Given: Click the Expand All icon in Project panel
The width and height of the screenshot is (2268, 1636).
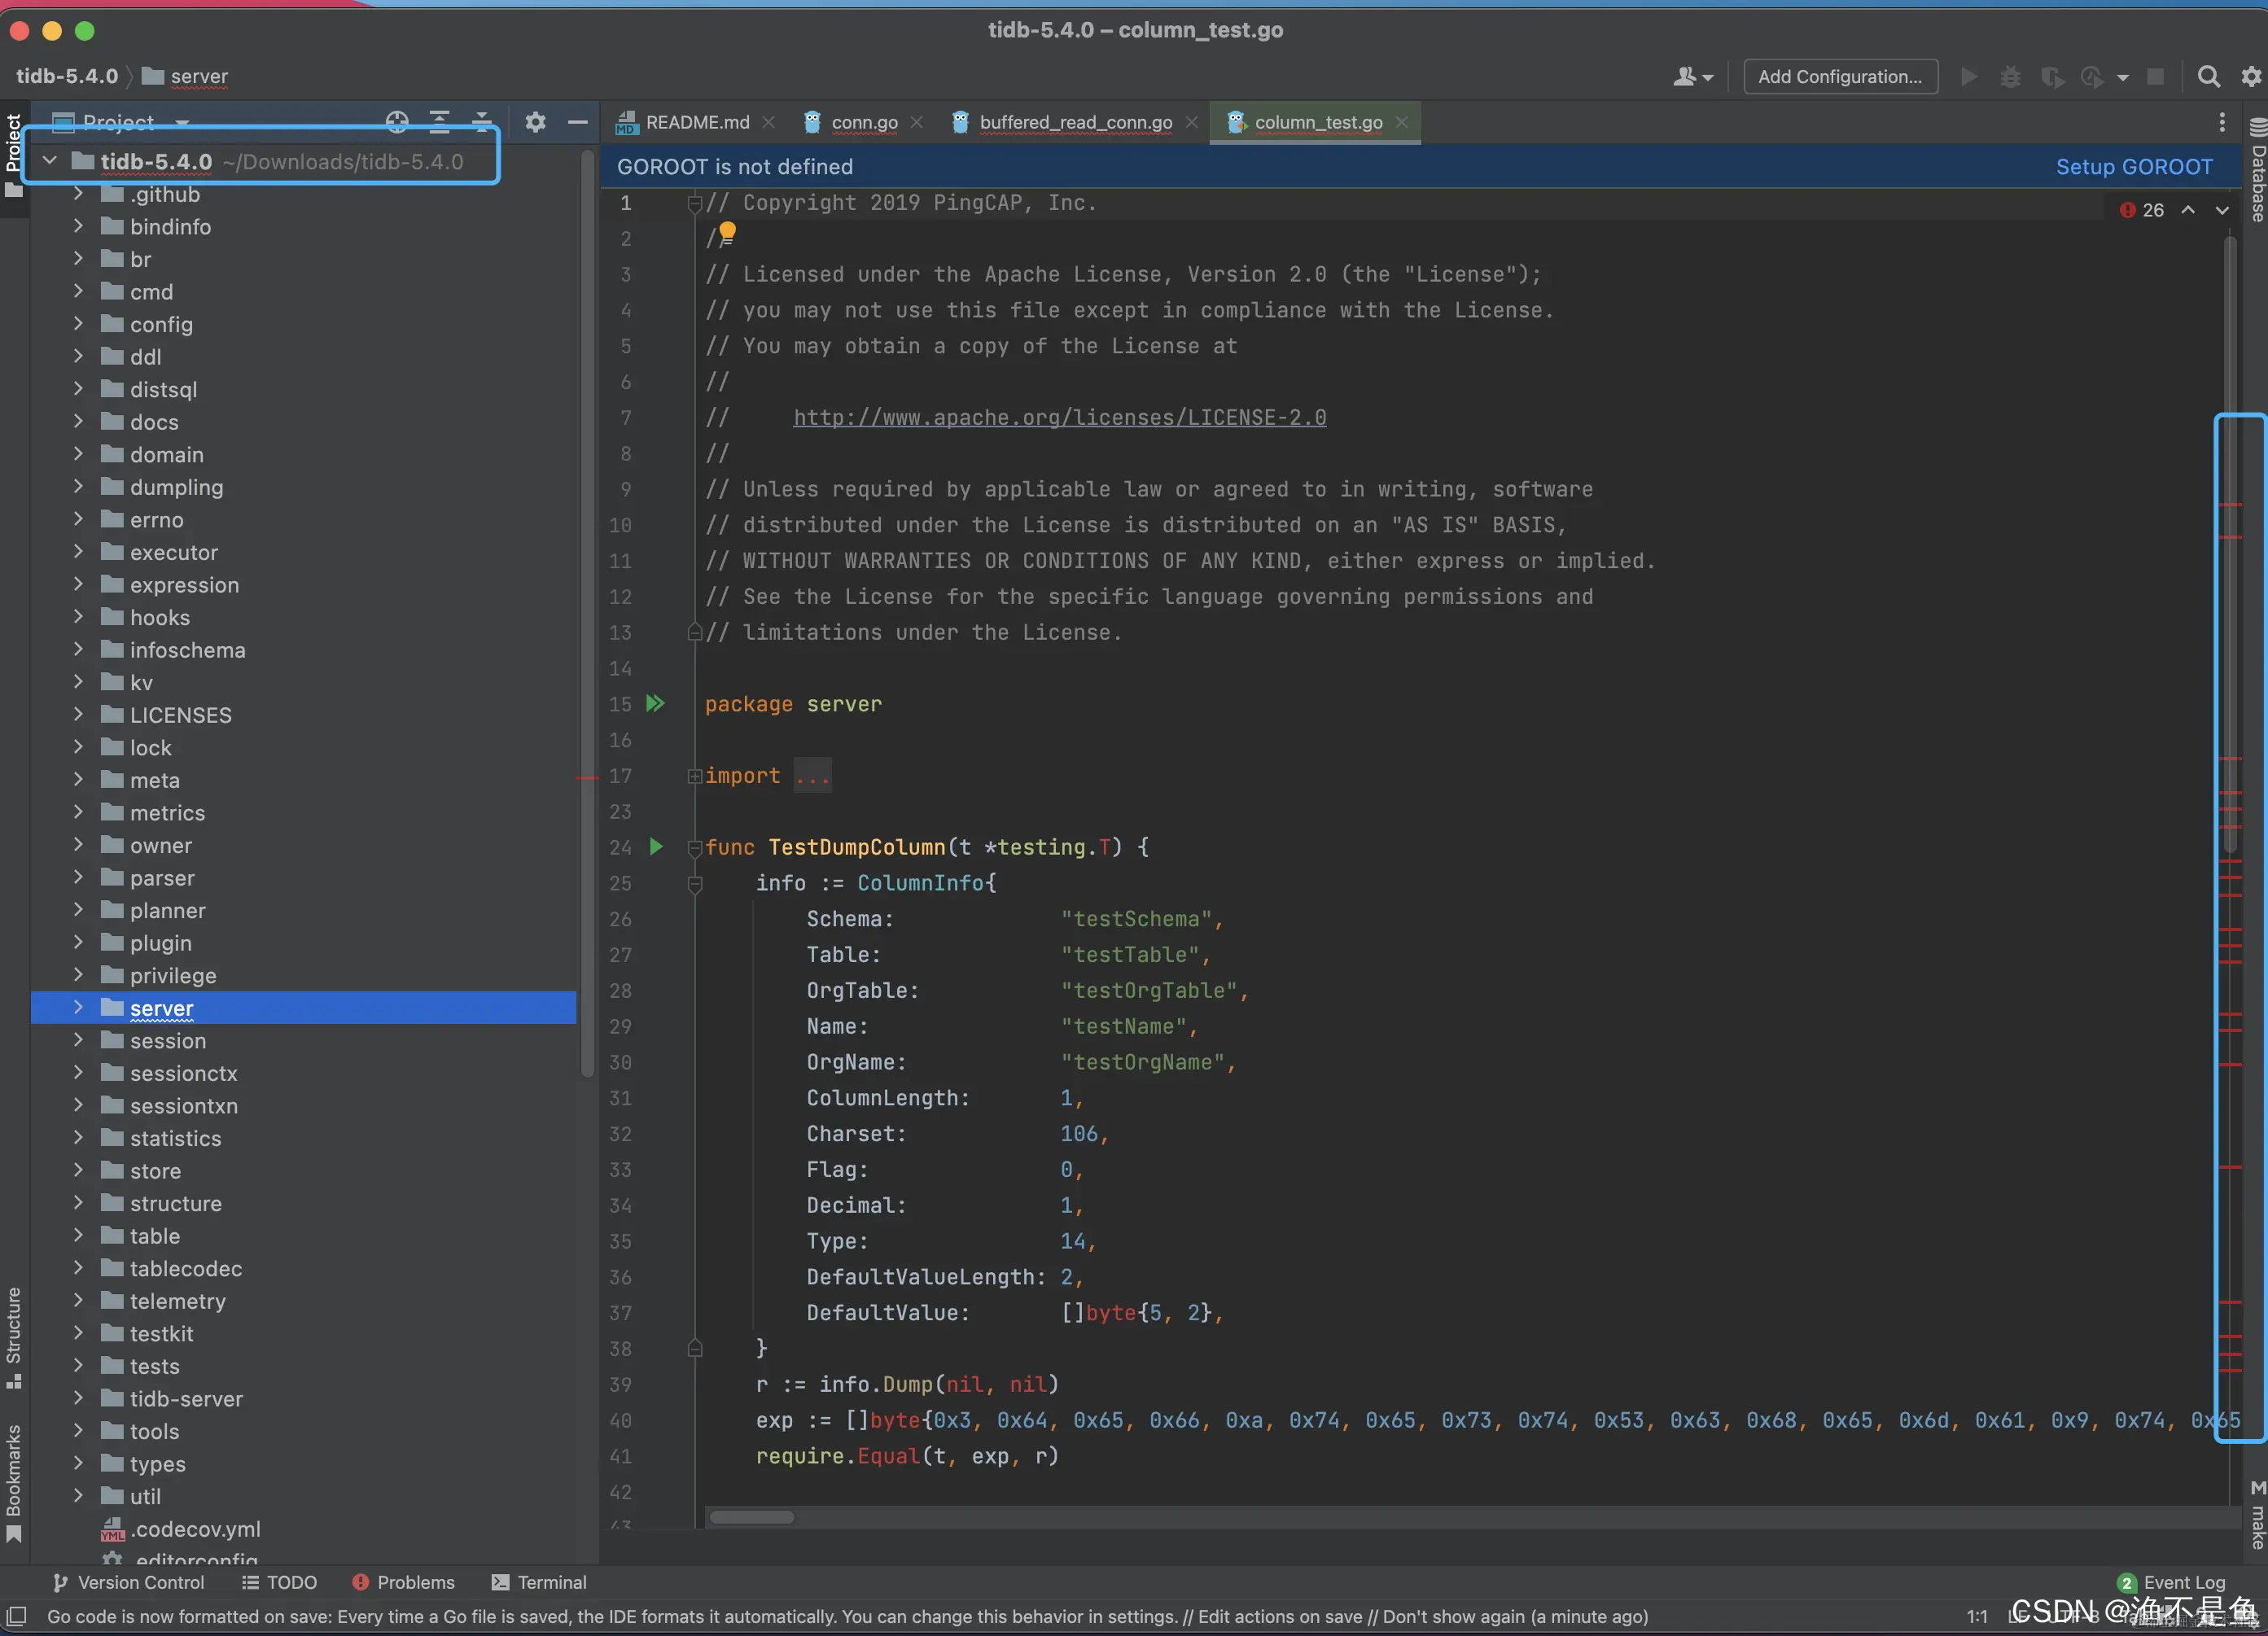Looking at the screenshot, I should pos(439,122).
